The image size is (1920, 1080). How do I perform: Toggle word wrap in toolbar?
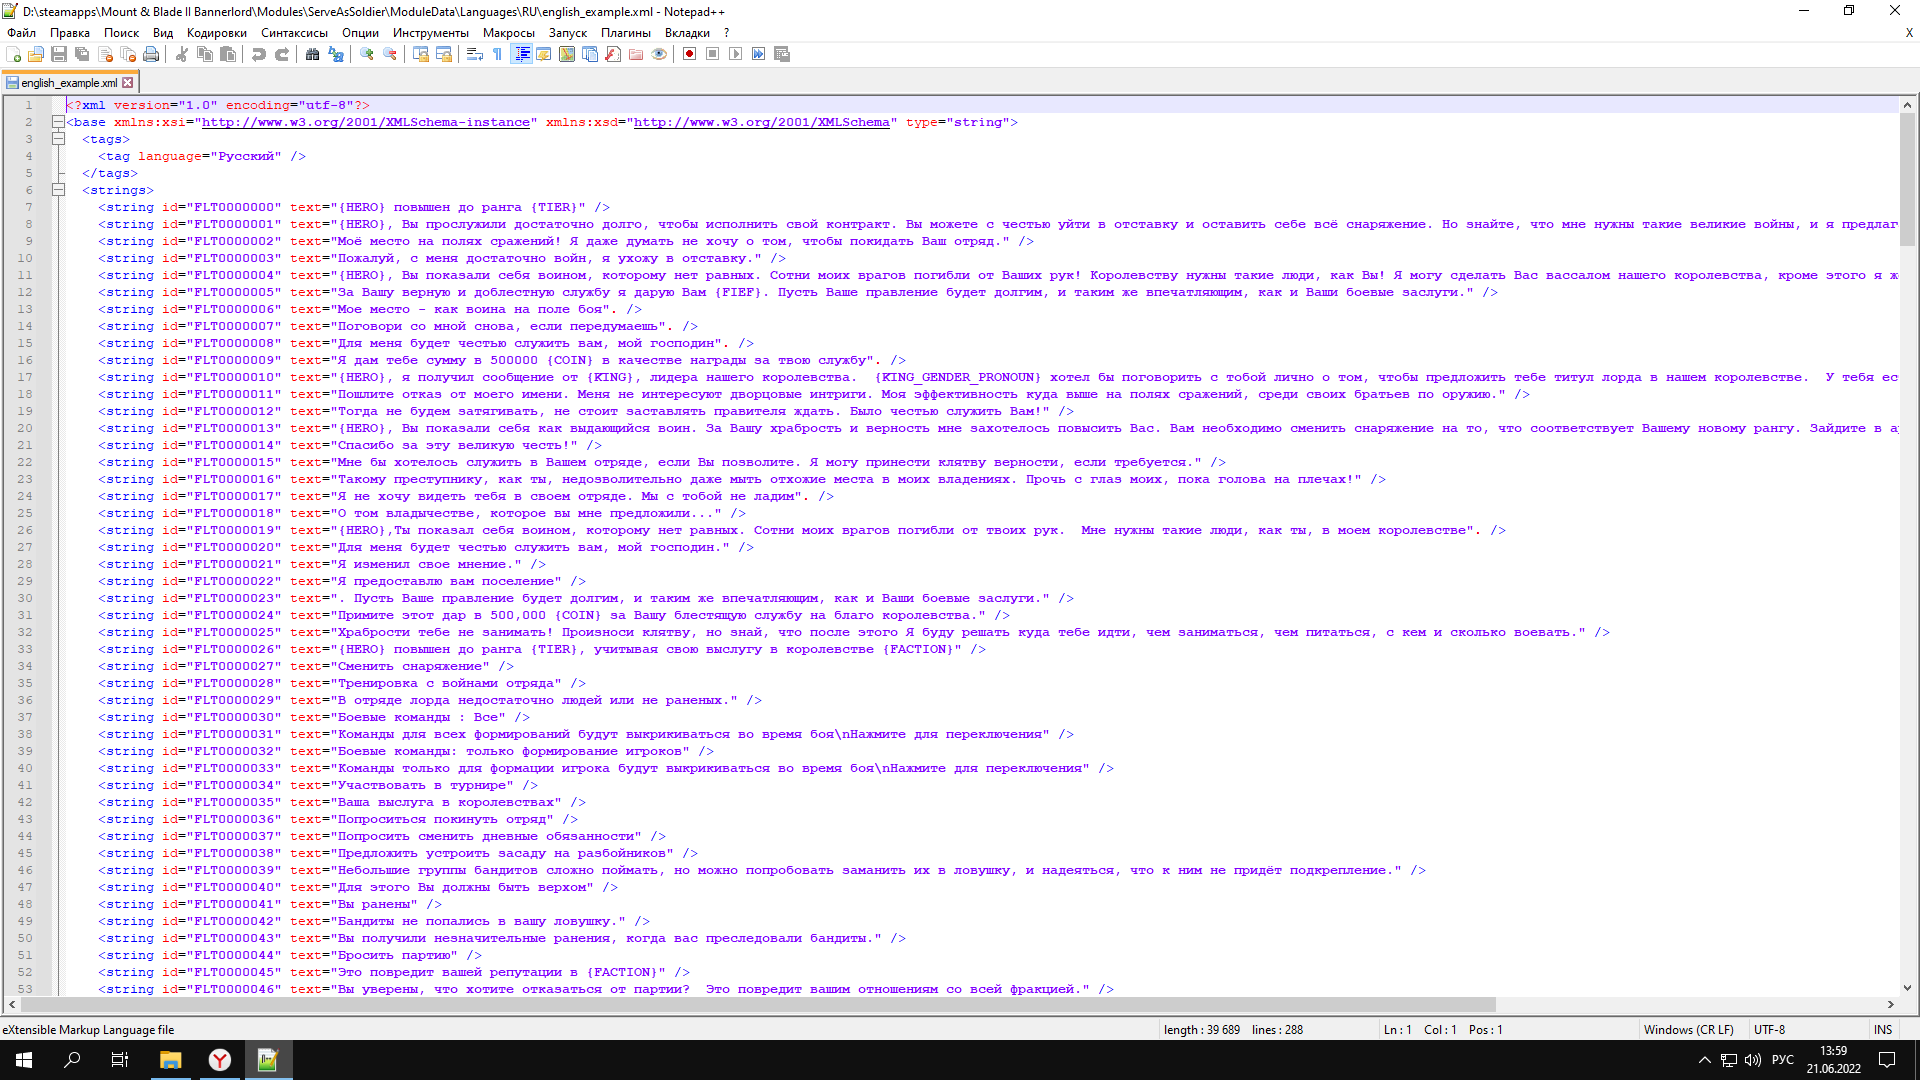pos(475,54)
